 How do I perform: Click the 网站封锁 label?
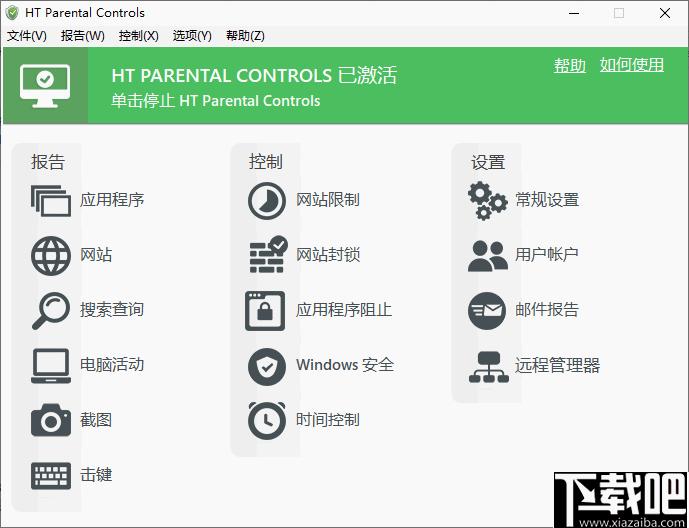[x=328, y=255]
